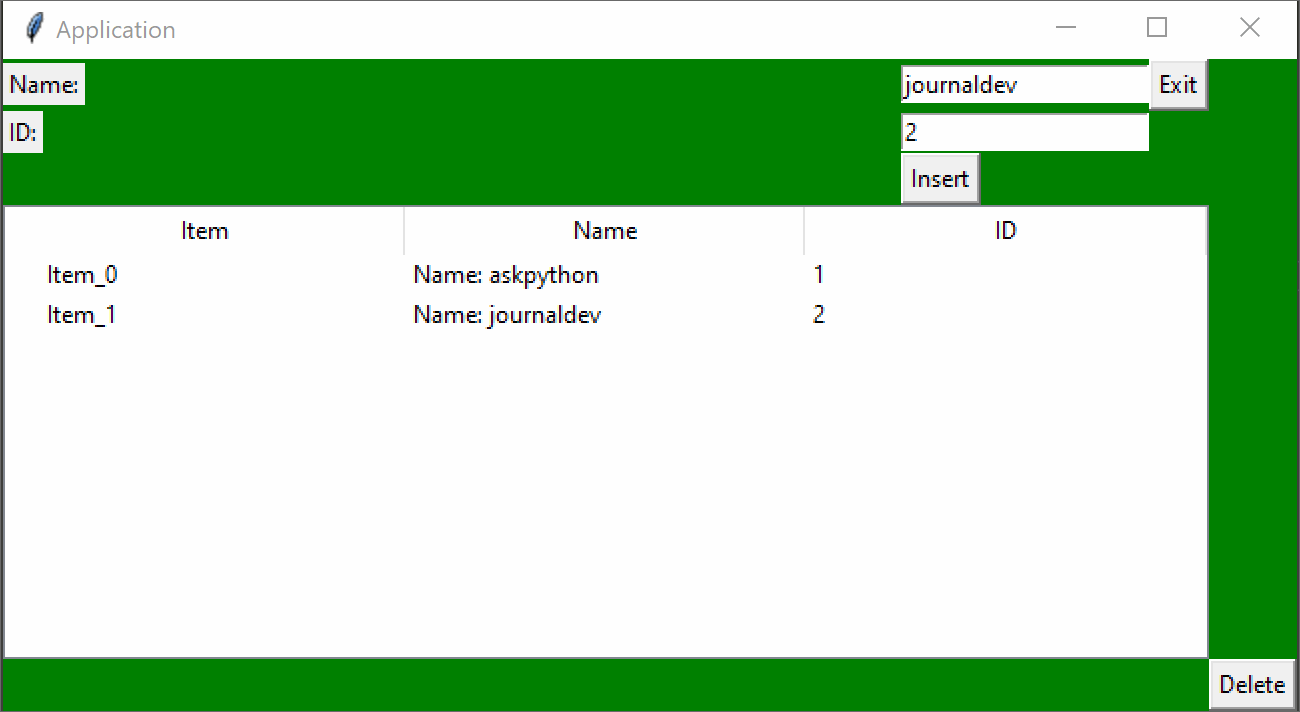The width and height of the screenshot is (1300, 712).
Task: Click the name field containing journaldev
Action: coord(1024,84)
